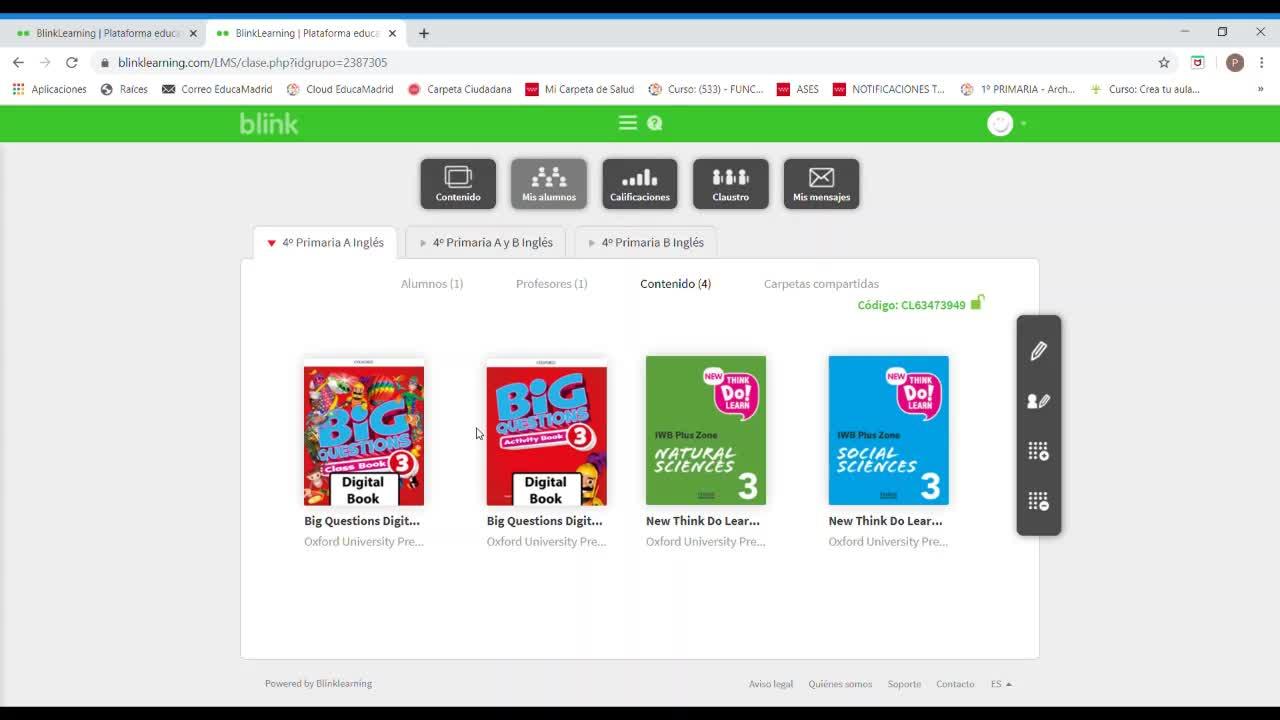Open the Aplicaciones apps shortcut
The width and height of the screenshot is (1280, 720).
point(49,89)
